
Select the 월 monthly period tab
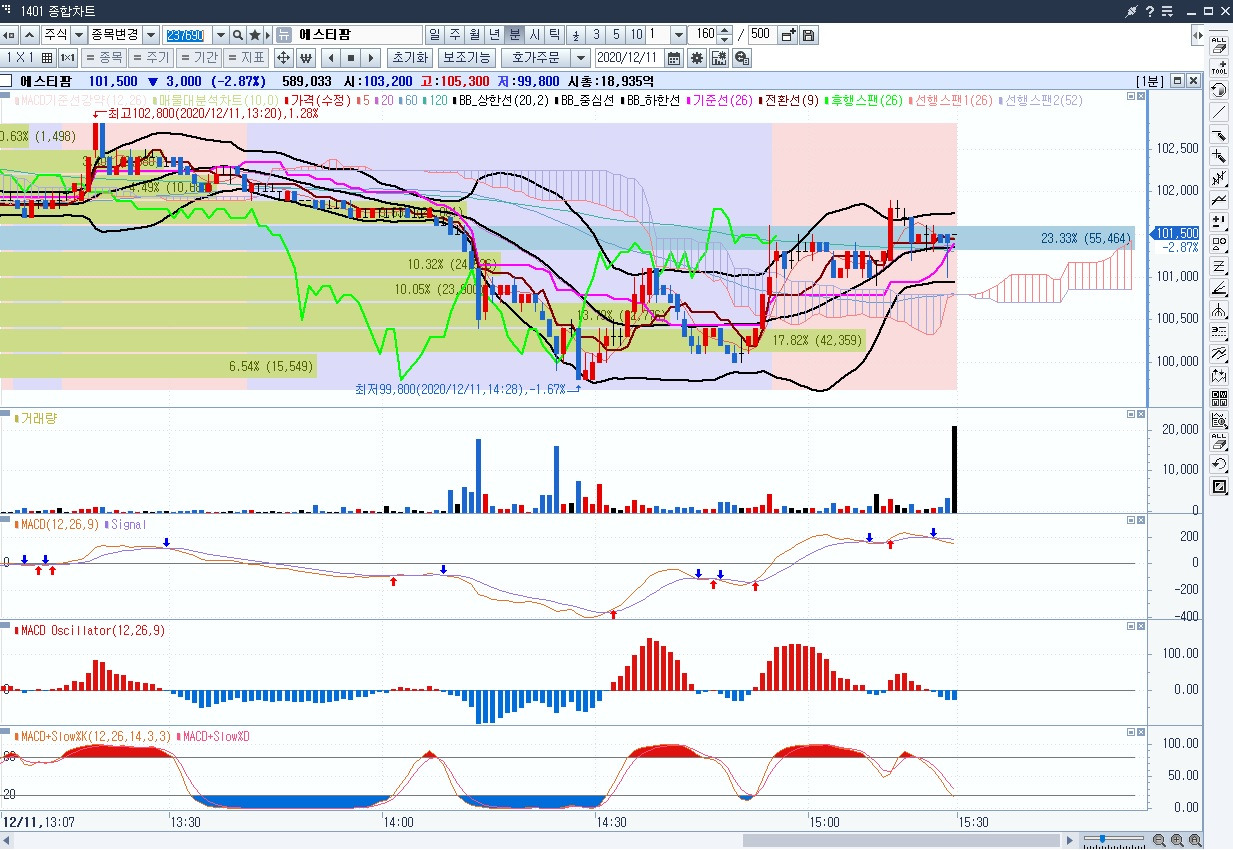pos(474,34)
